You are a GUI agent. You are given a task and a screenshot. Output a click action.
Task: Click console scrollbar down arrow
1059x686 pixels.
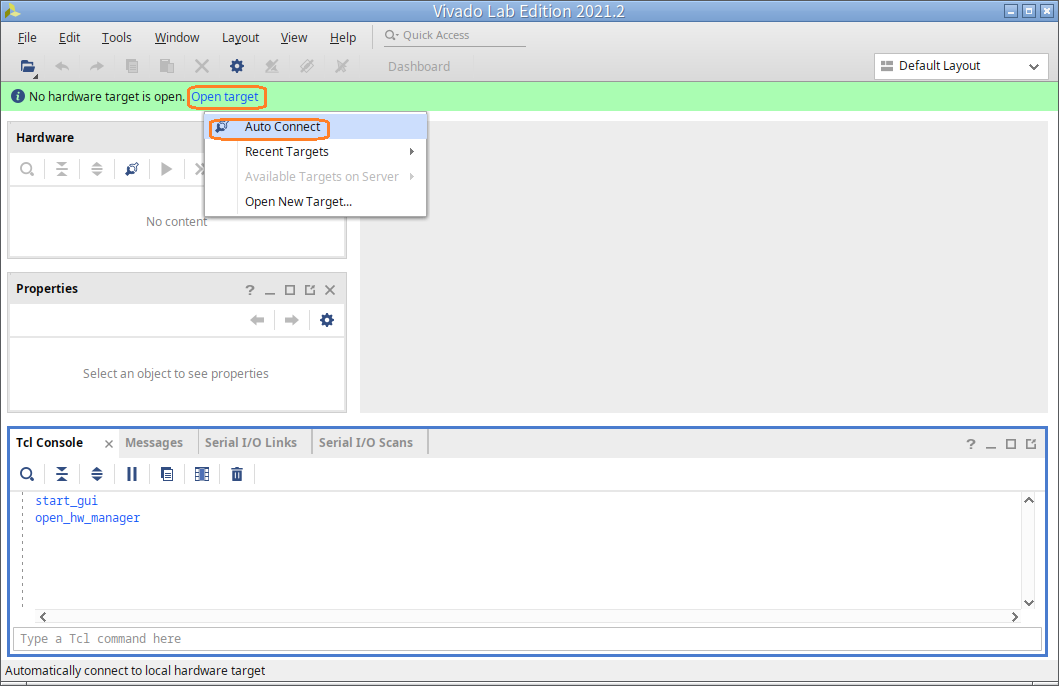pyautogui.click(x=1029, y=603)
